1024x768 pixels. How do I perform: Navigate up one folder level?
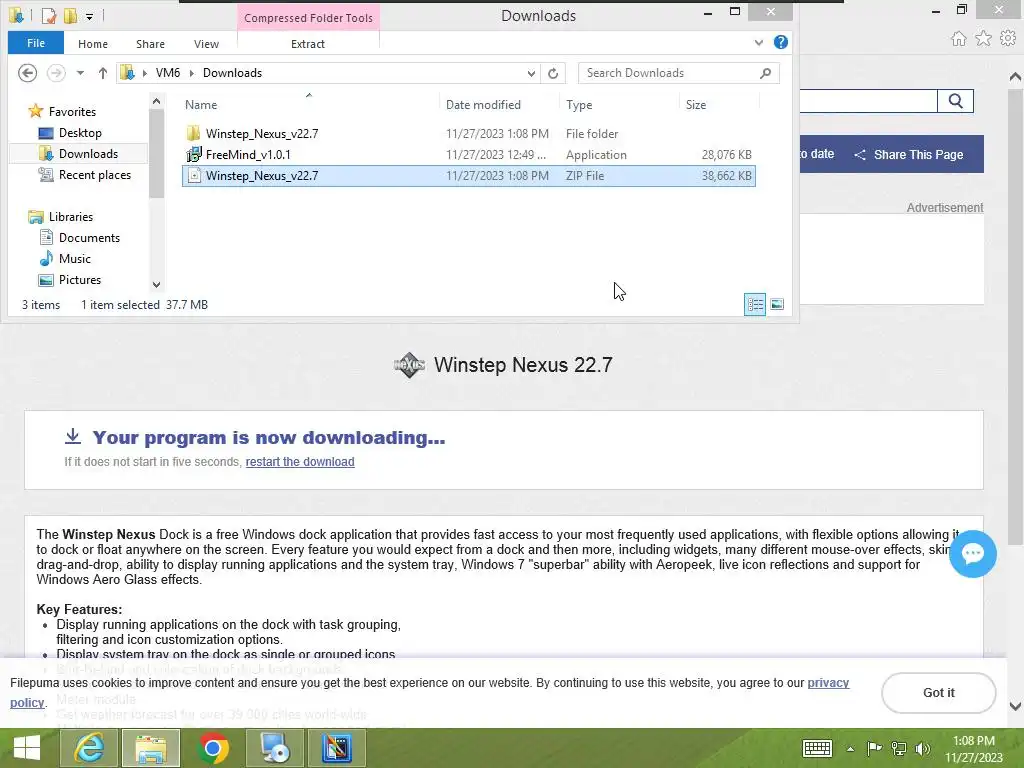click(x=103, y=73)
